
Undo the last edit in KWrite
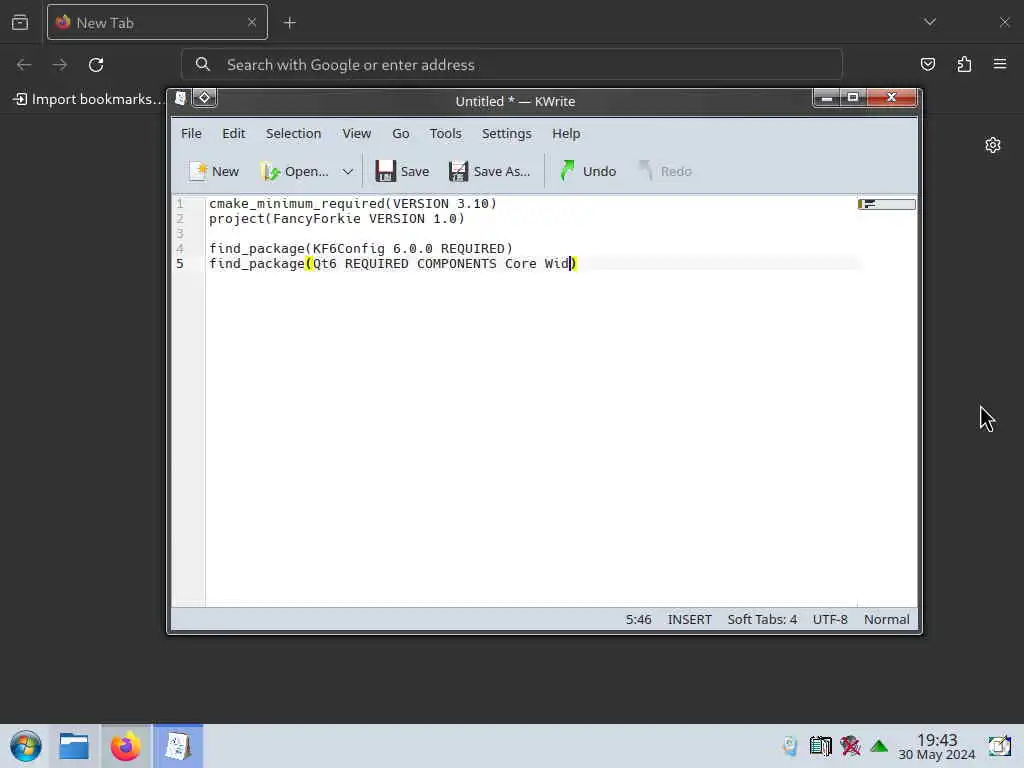pyautogui.click(x=588, y=171)
